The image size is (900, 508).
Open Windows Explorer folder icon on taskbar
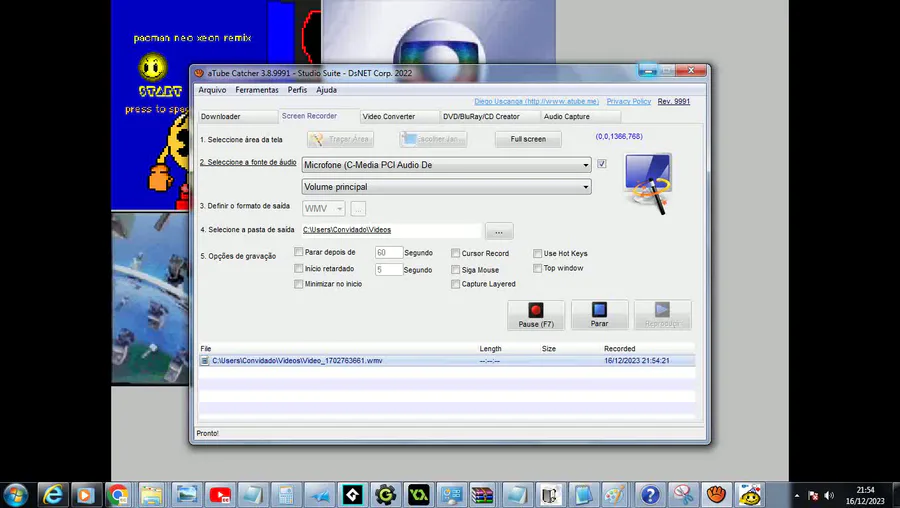click(x=152, y=495)
